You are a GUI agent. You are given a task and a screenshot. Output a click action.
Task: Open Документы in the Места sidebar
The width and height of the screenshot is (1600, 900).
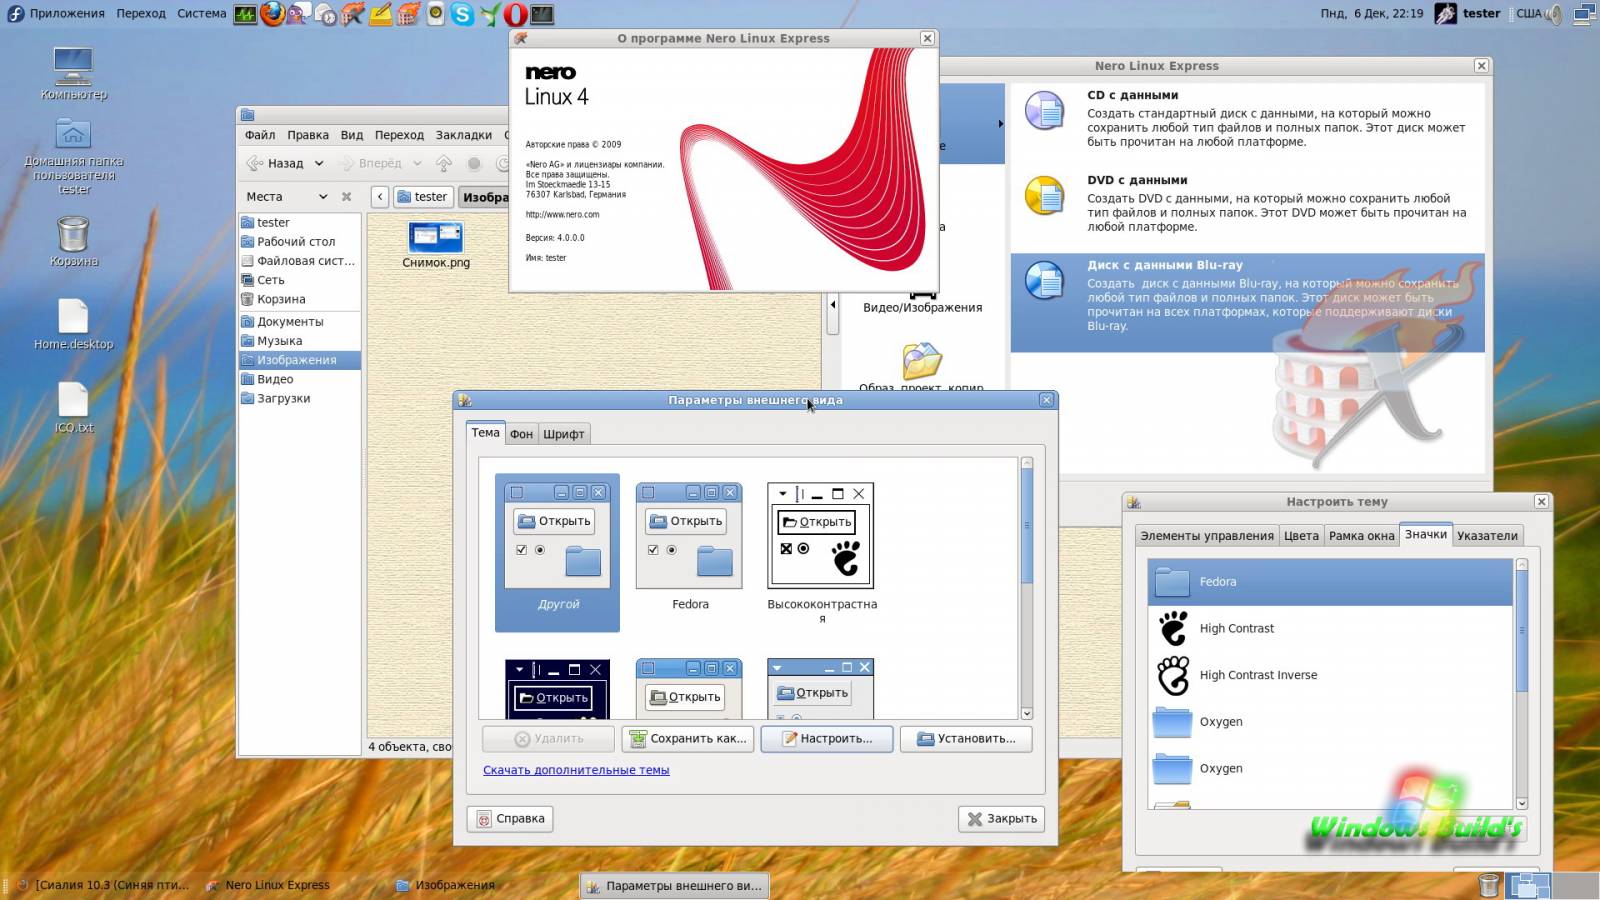pyautogui.click(x=300, y=322)
